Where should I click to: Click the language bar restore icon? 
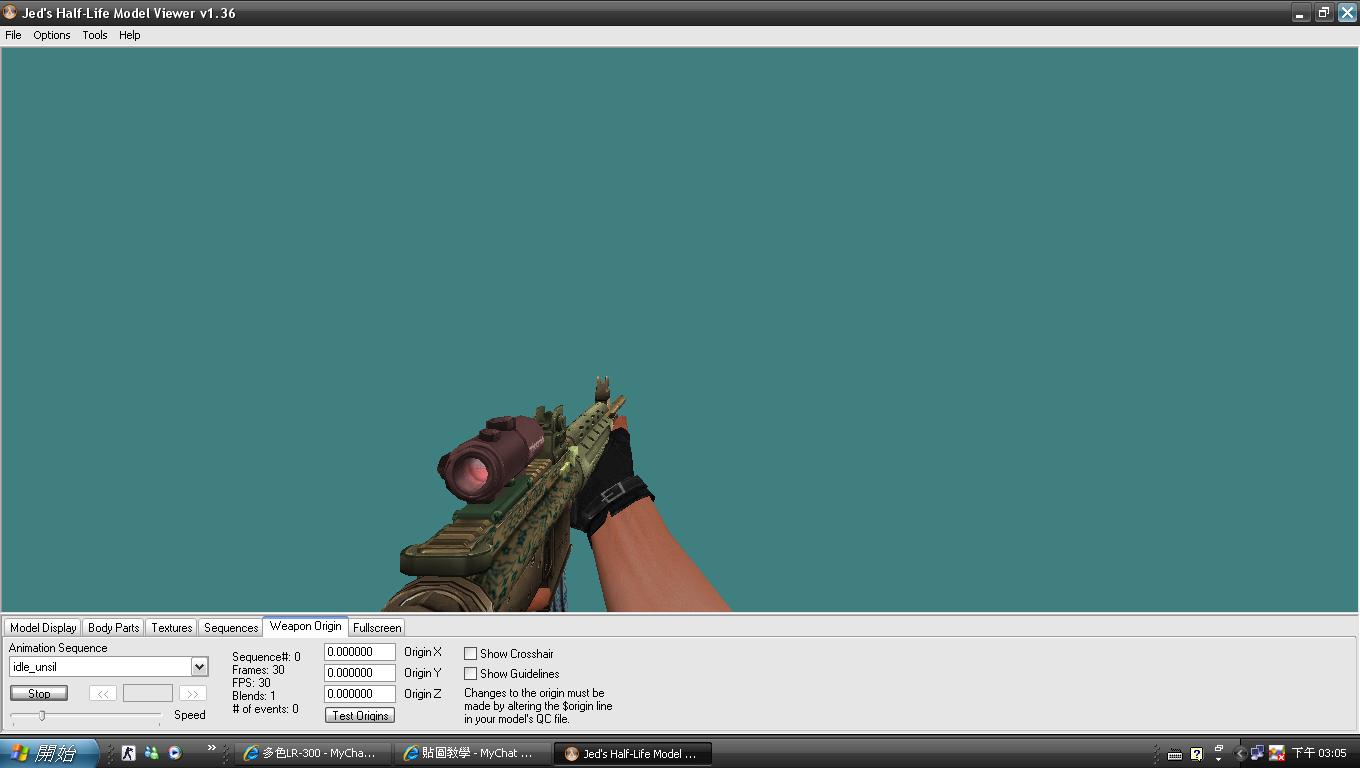point(1219,748)
